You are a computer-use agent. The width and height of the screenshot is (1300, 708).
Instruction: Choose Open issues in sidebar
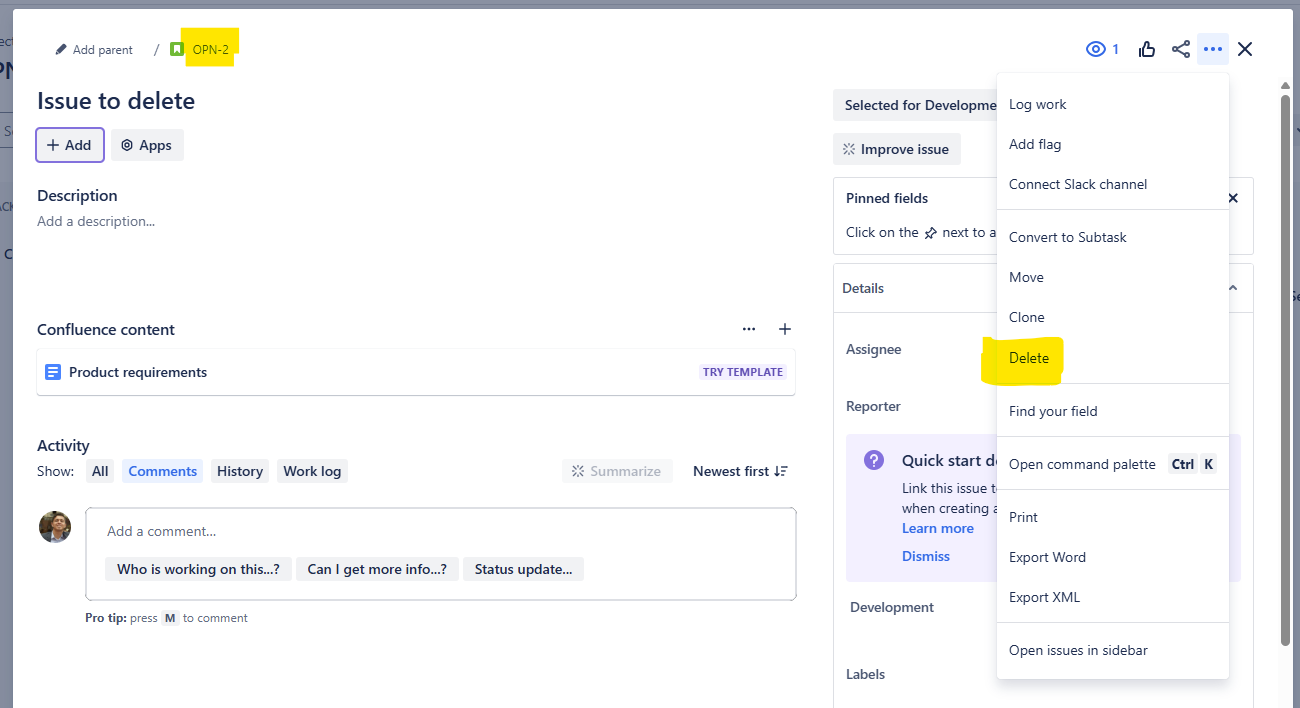coord(1112,650)
